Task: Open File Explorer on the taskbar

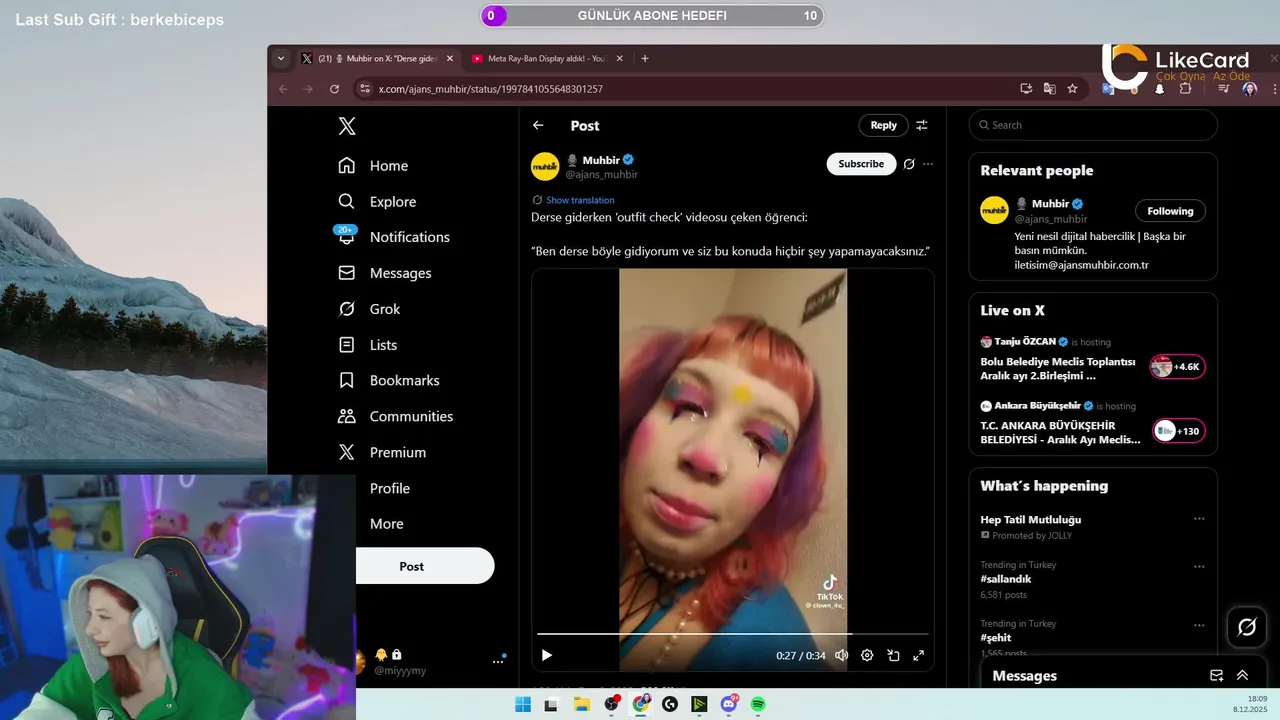Action: tap(581, 705)
